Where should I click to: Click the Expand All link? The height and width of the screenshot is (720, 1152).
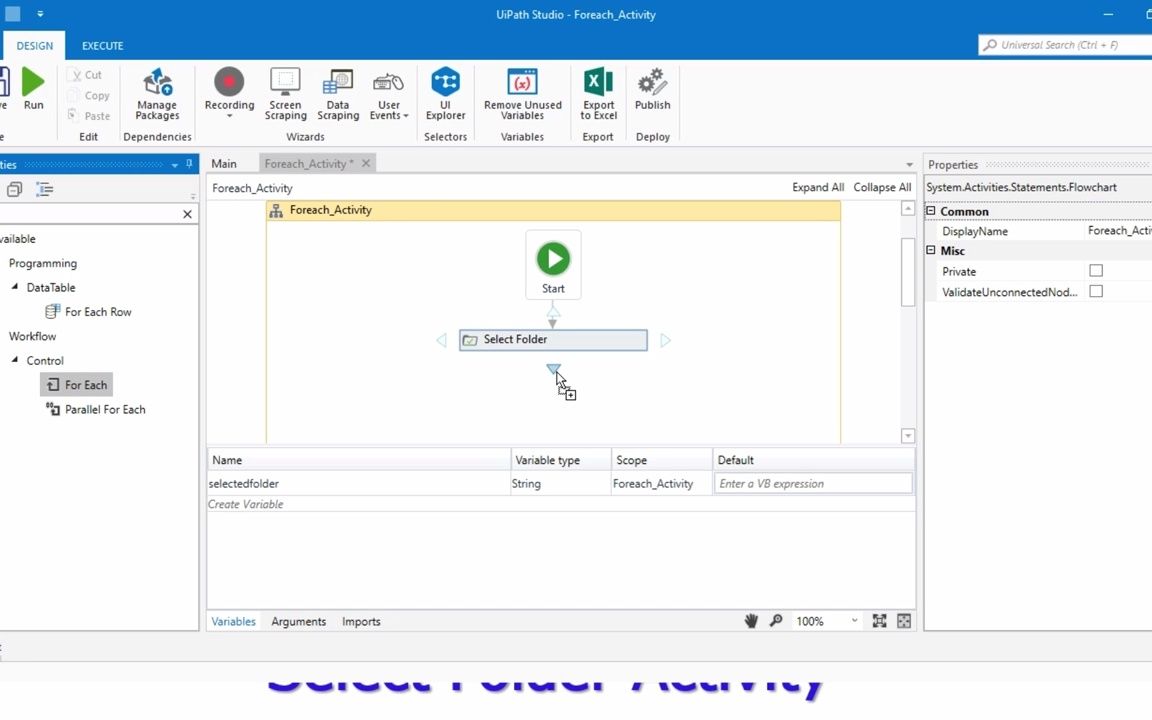pos(817,187)
